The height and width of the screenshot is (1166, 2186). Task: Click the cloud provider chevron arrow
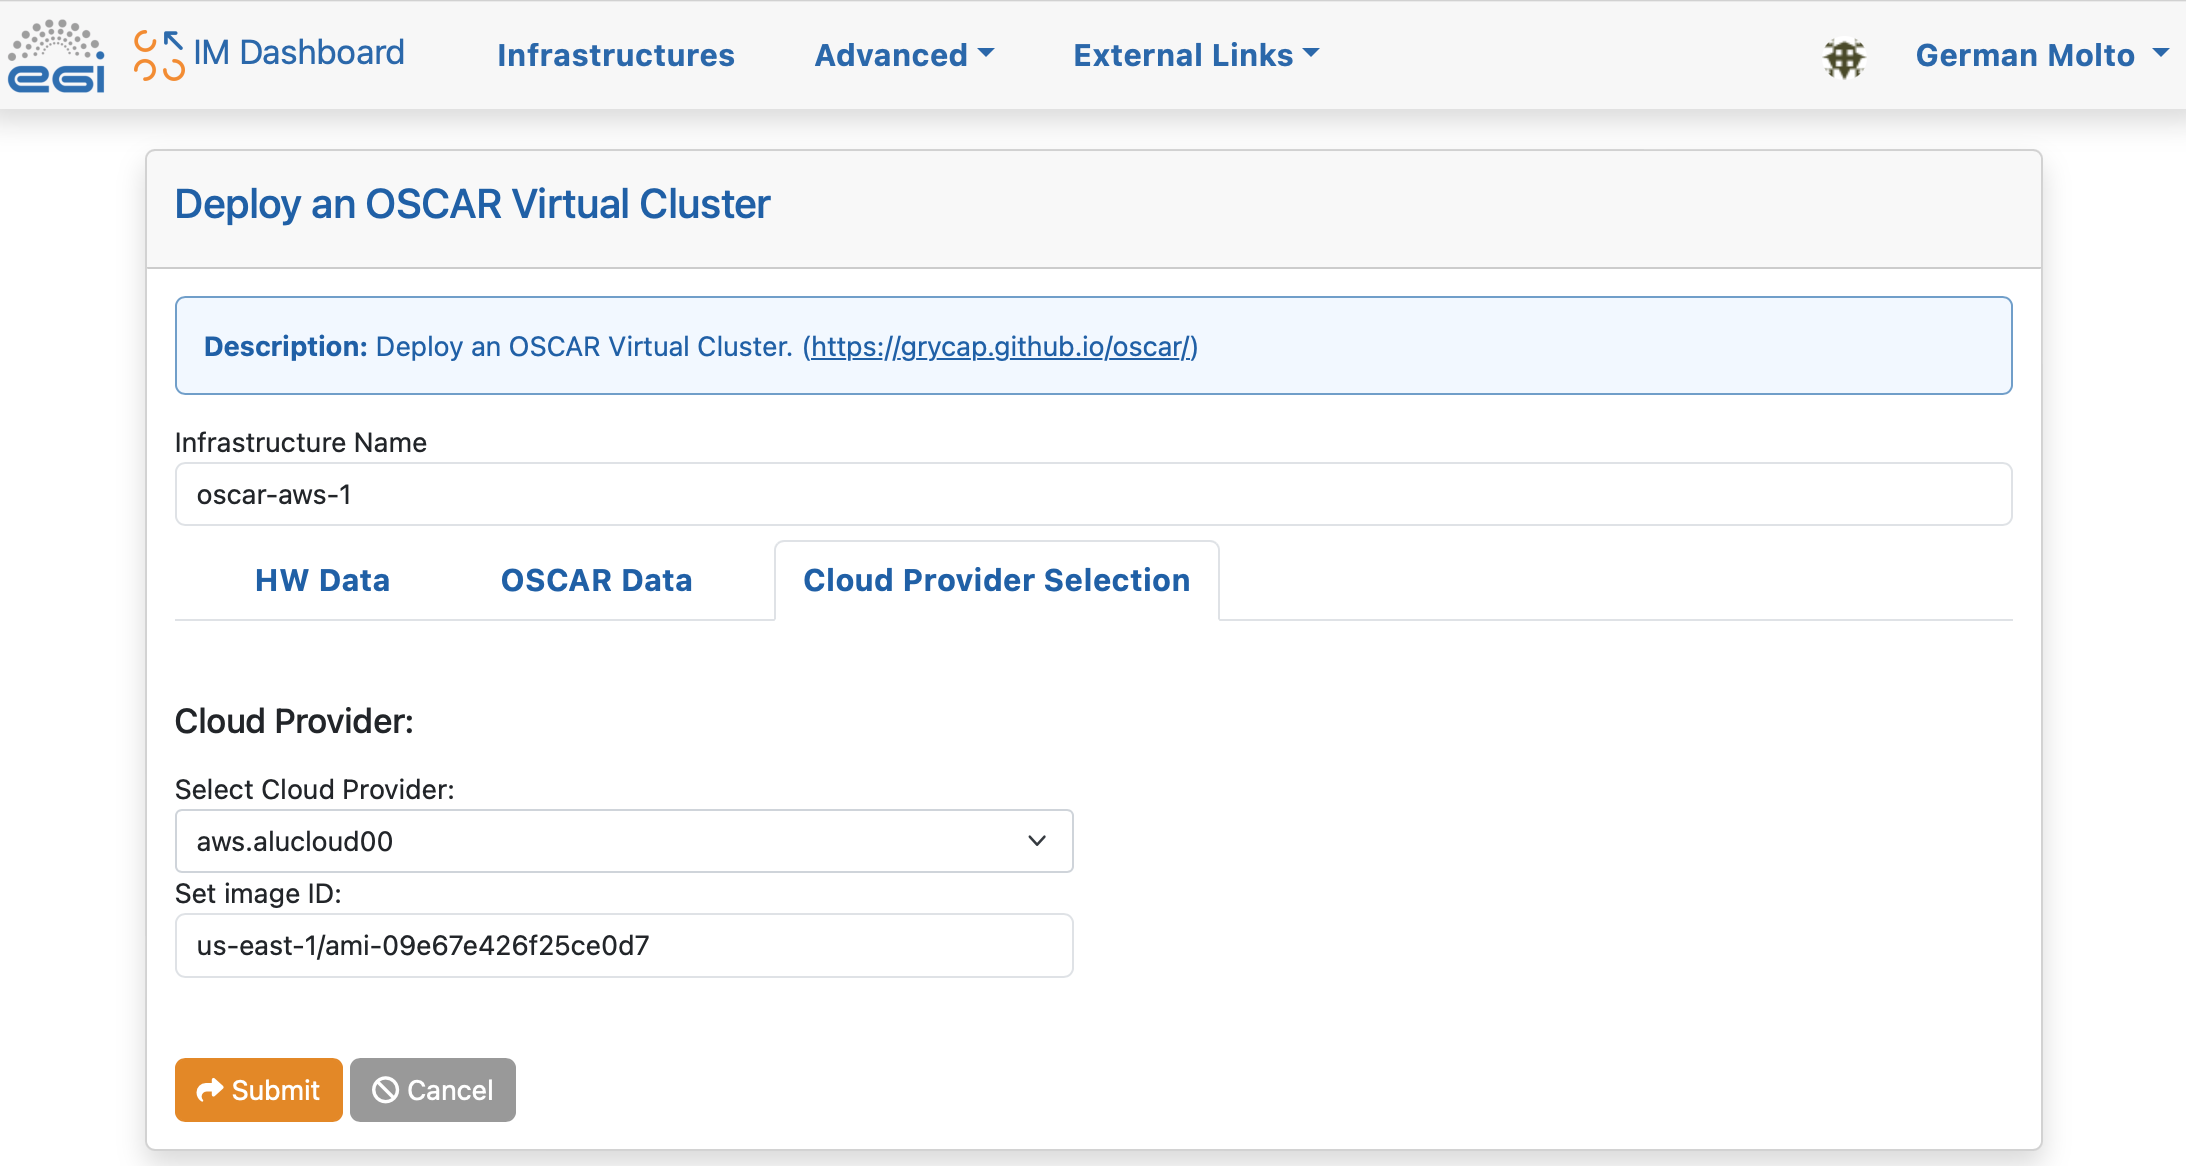click(1037, 841)
